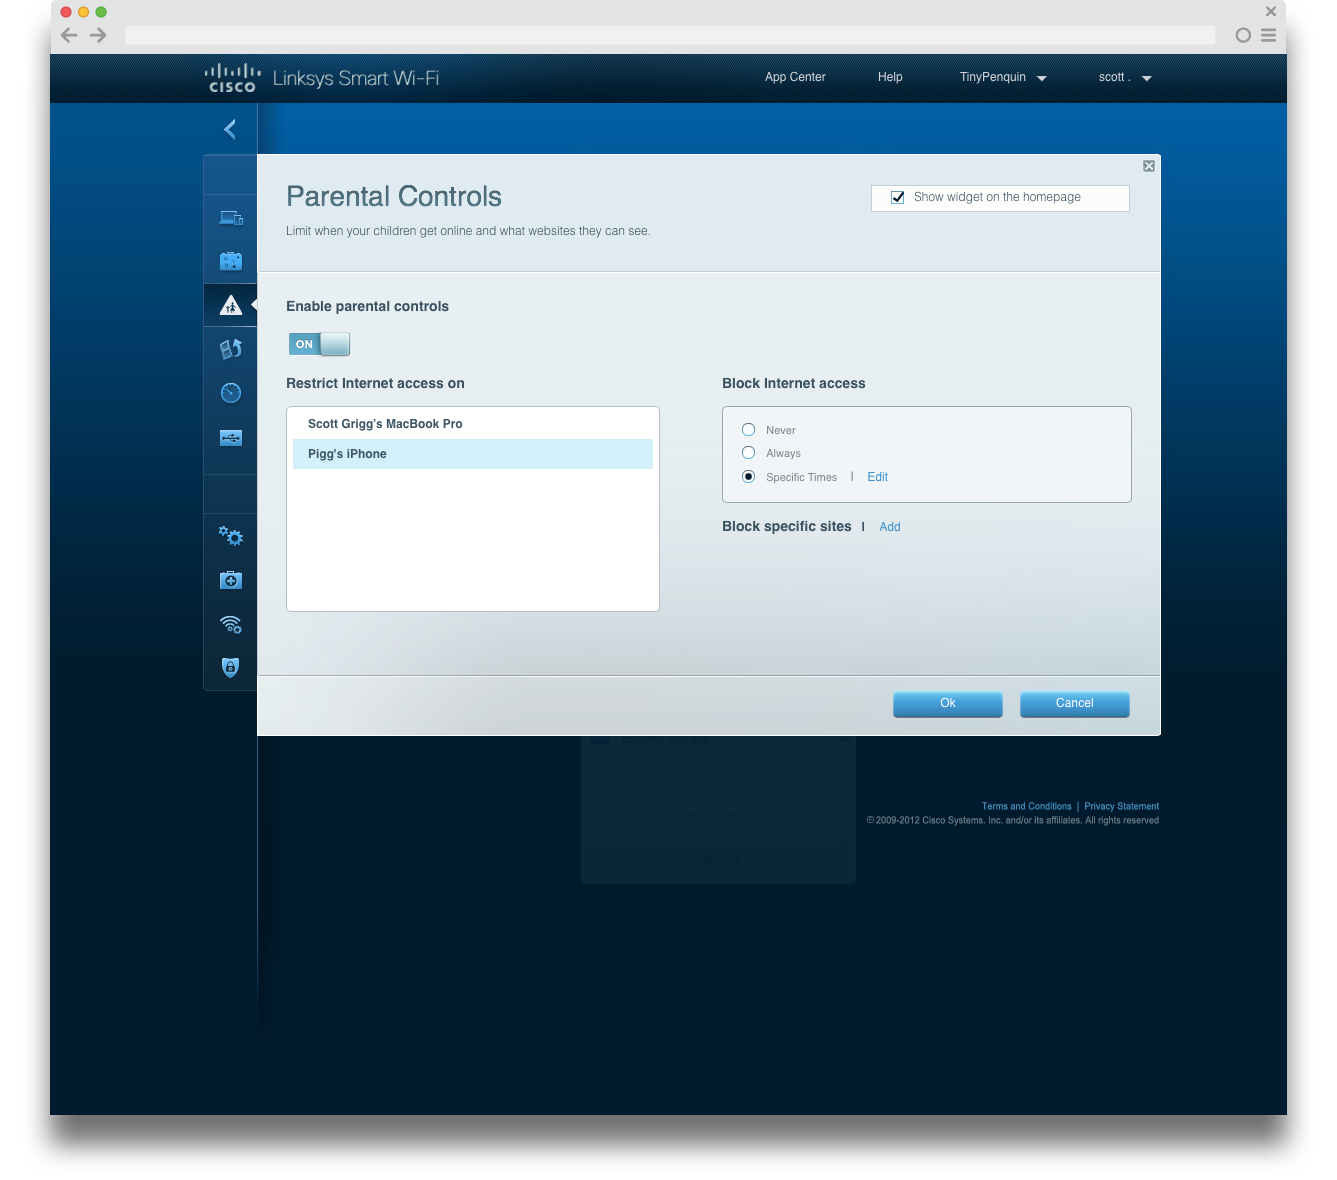The height and width of the screenshot is (1180, 1337).
Task: Click the browser forward arrow
Action: click(x=98, y=35)
